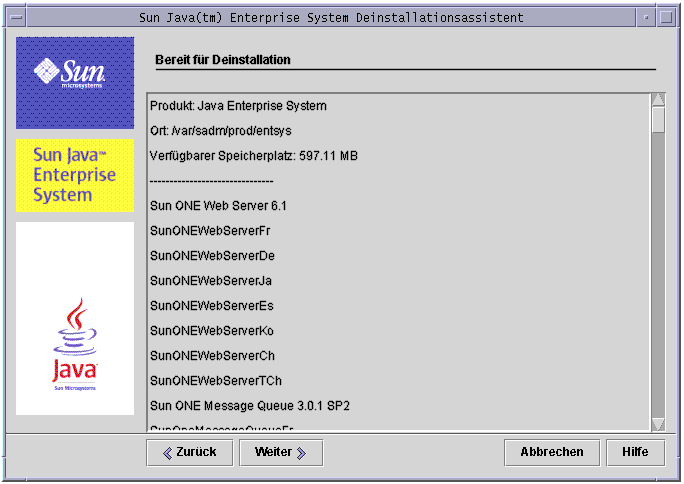Select 'Verfügbarer Speicherplatz: 597.11 MB'

pyautogui.click(x=253, y=156)
